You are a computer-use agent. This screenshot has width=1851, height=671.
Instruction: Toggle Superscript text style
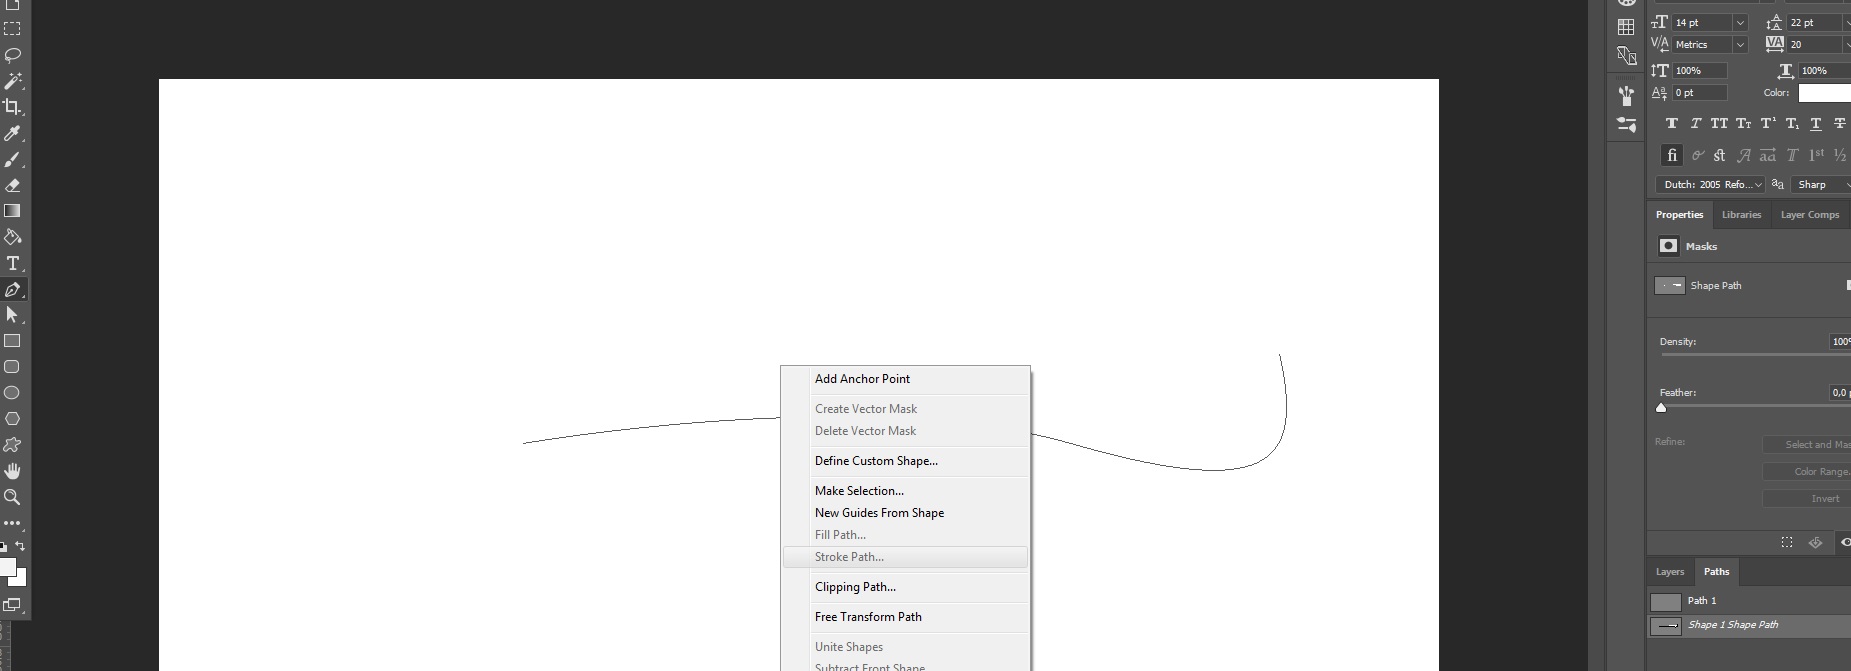(1768, 124)
